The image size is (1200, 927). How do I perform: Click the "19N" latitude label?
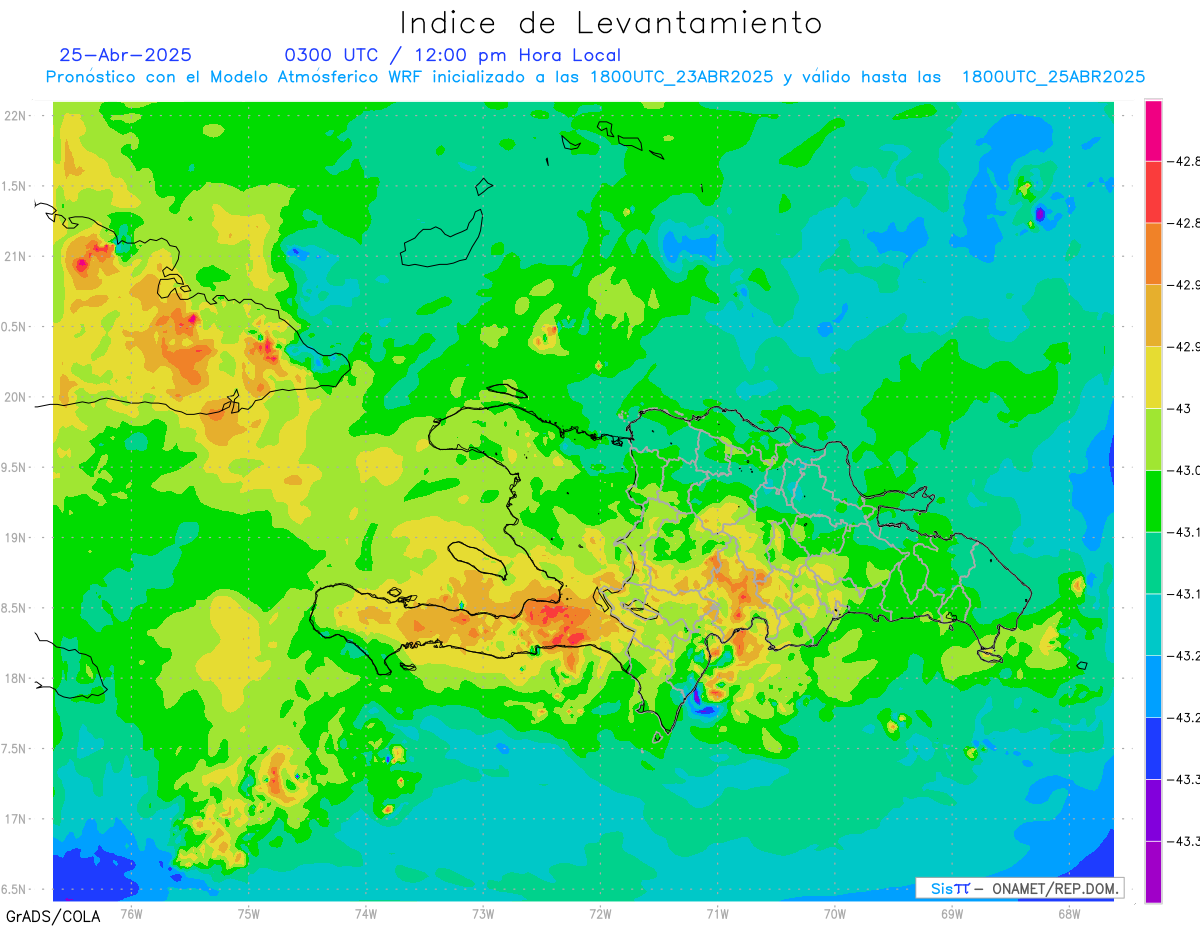tap(17, 538)
